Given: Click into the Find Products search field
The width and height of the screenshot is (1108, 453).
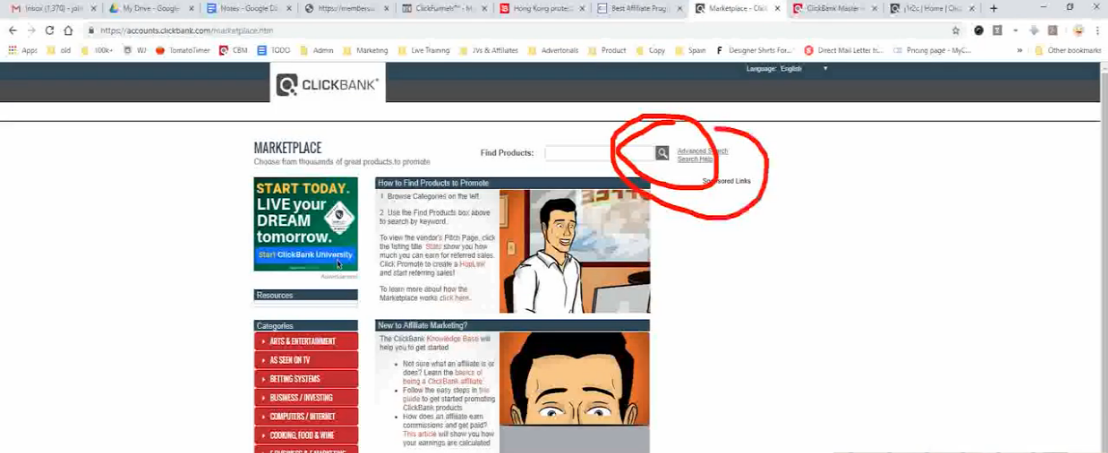Looking at the screenshot, I should pos(599,153).
